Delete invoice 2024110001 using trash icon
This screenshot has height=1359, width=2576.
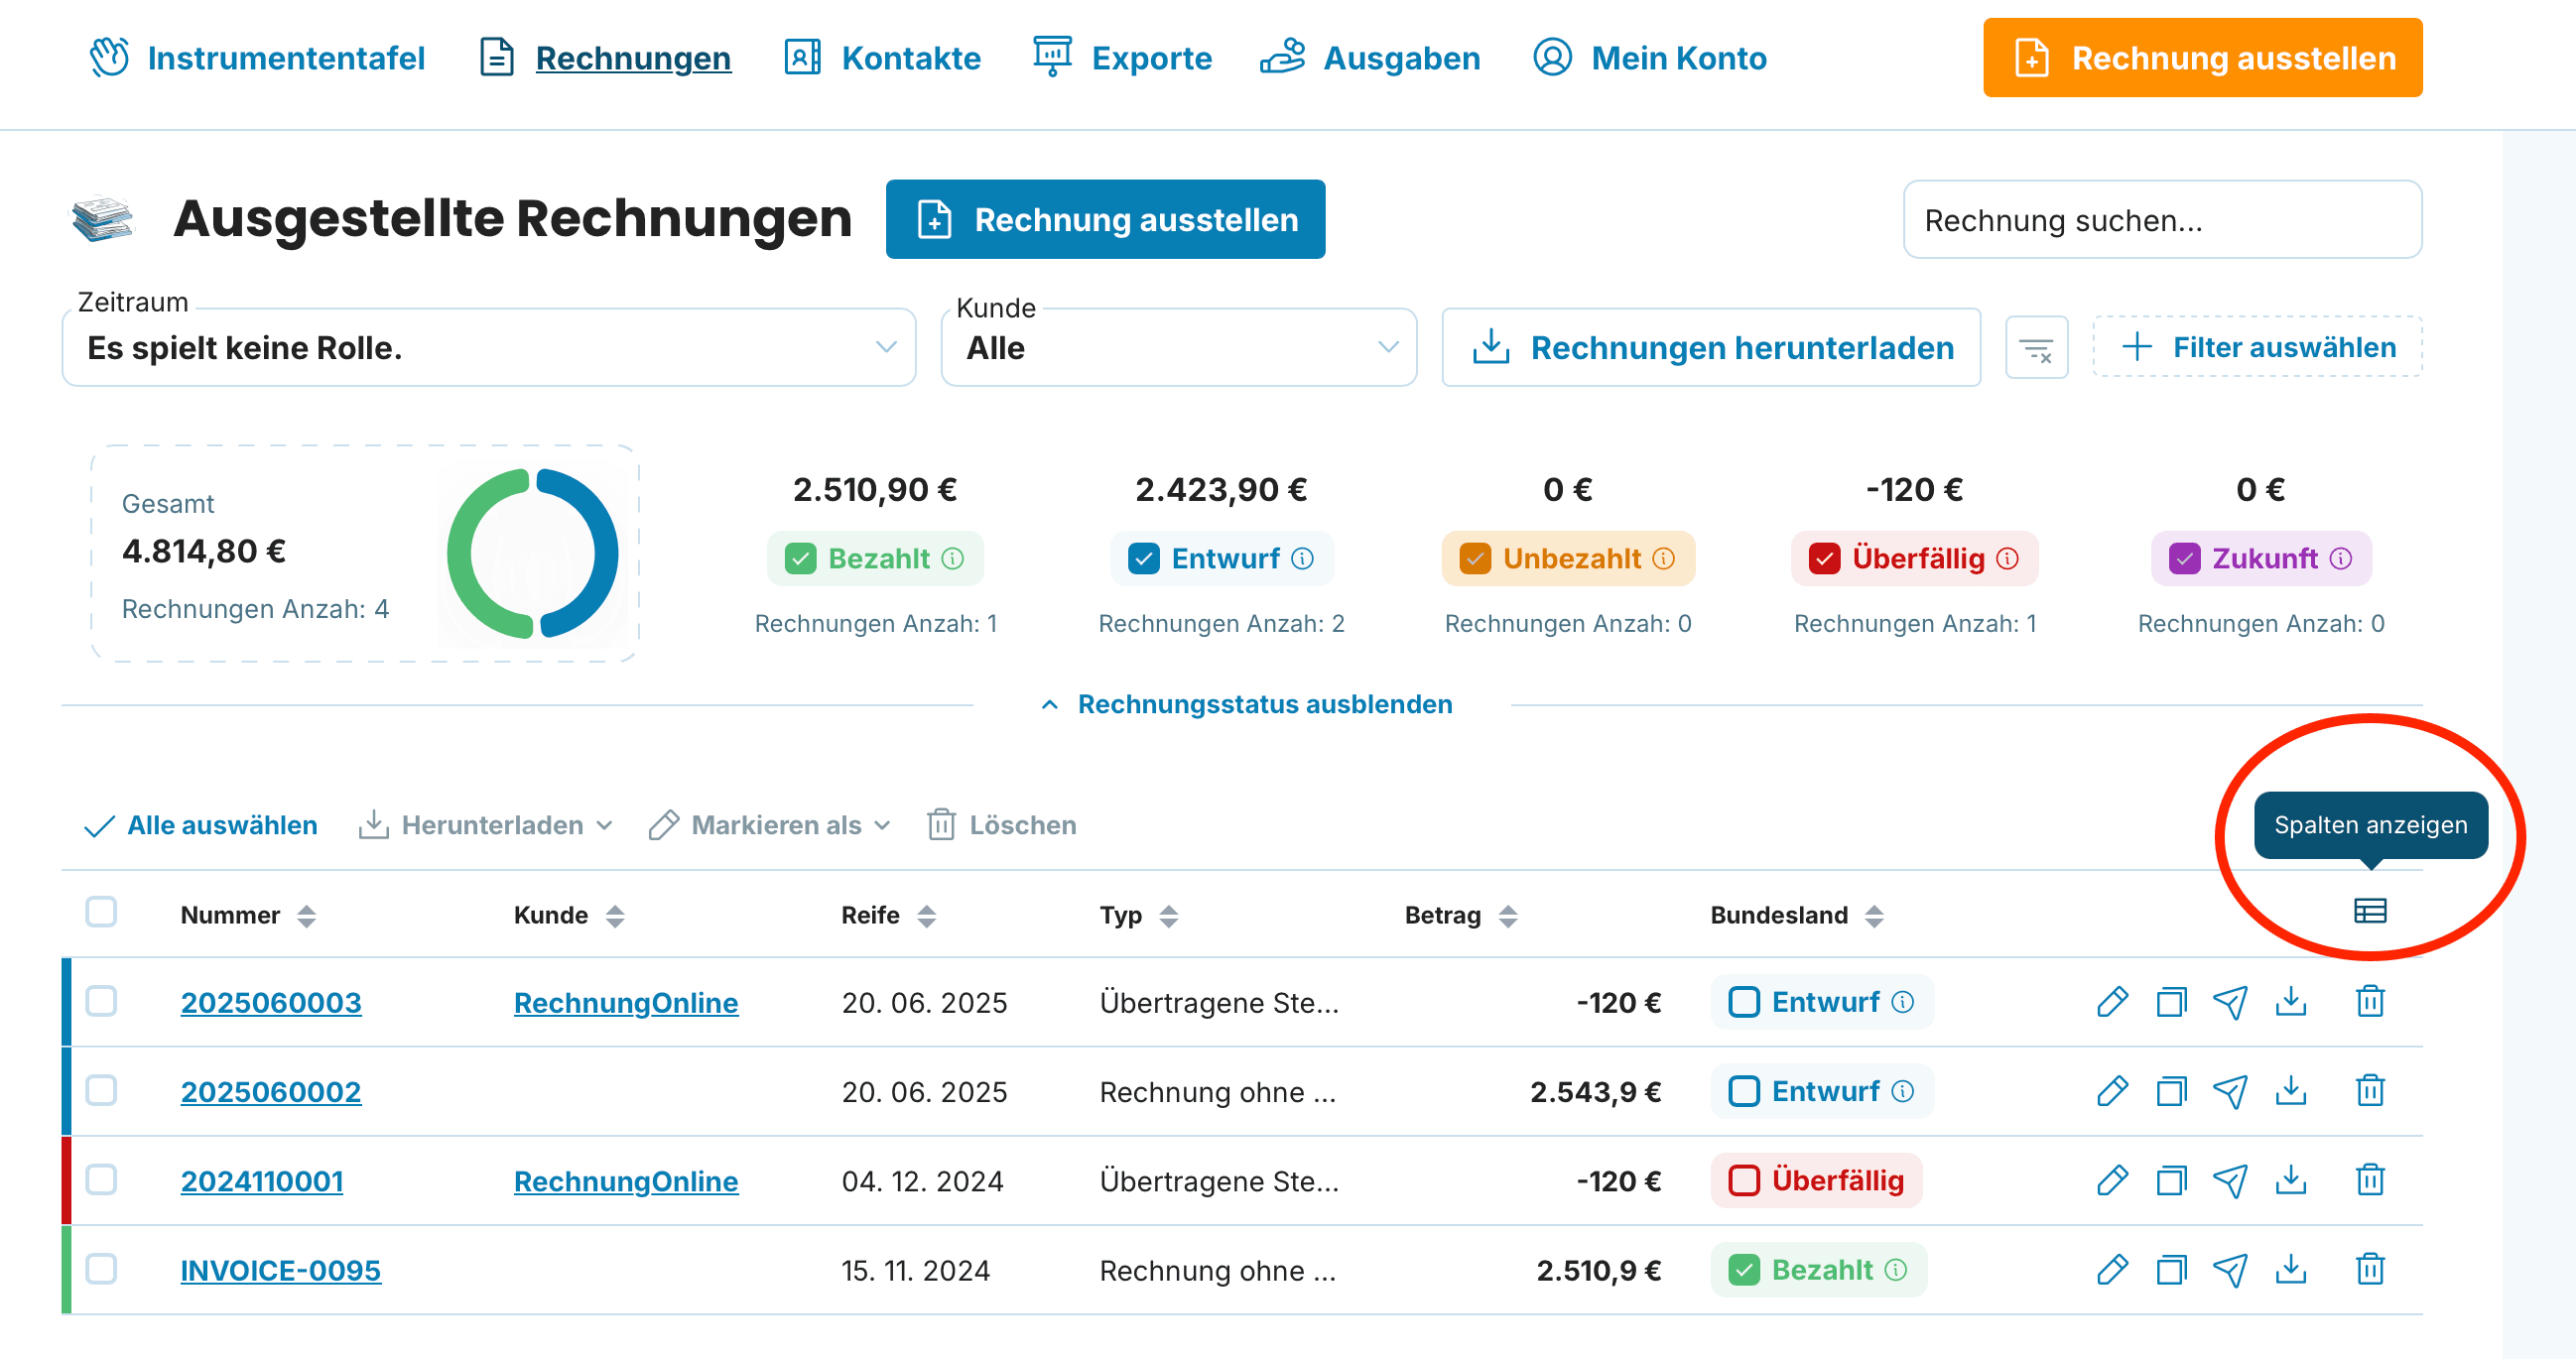click(2369, 1180)
